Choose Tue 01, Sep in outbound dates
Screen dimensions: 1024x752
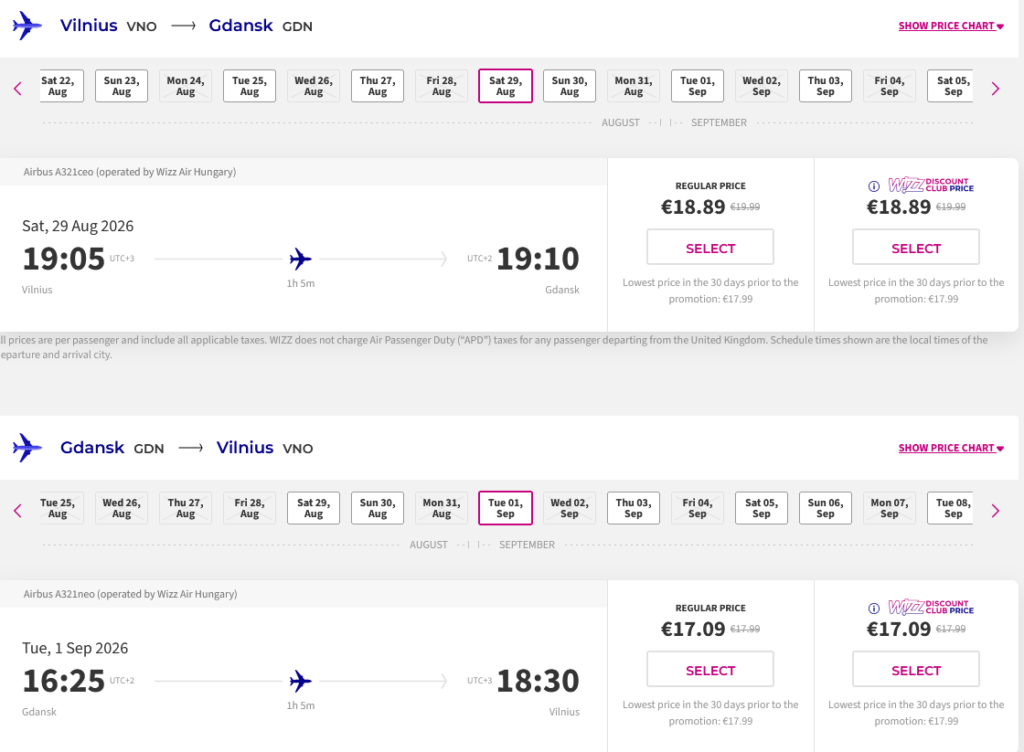[697, 86]
